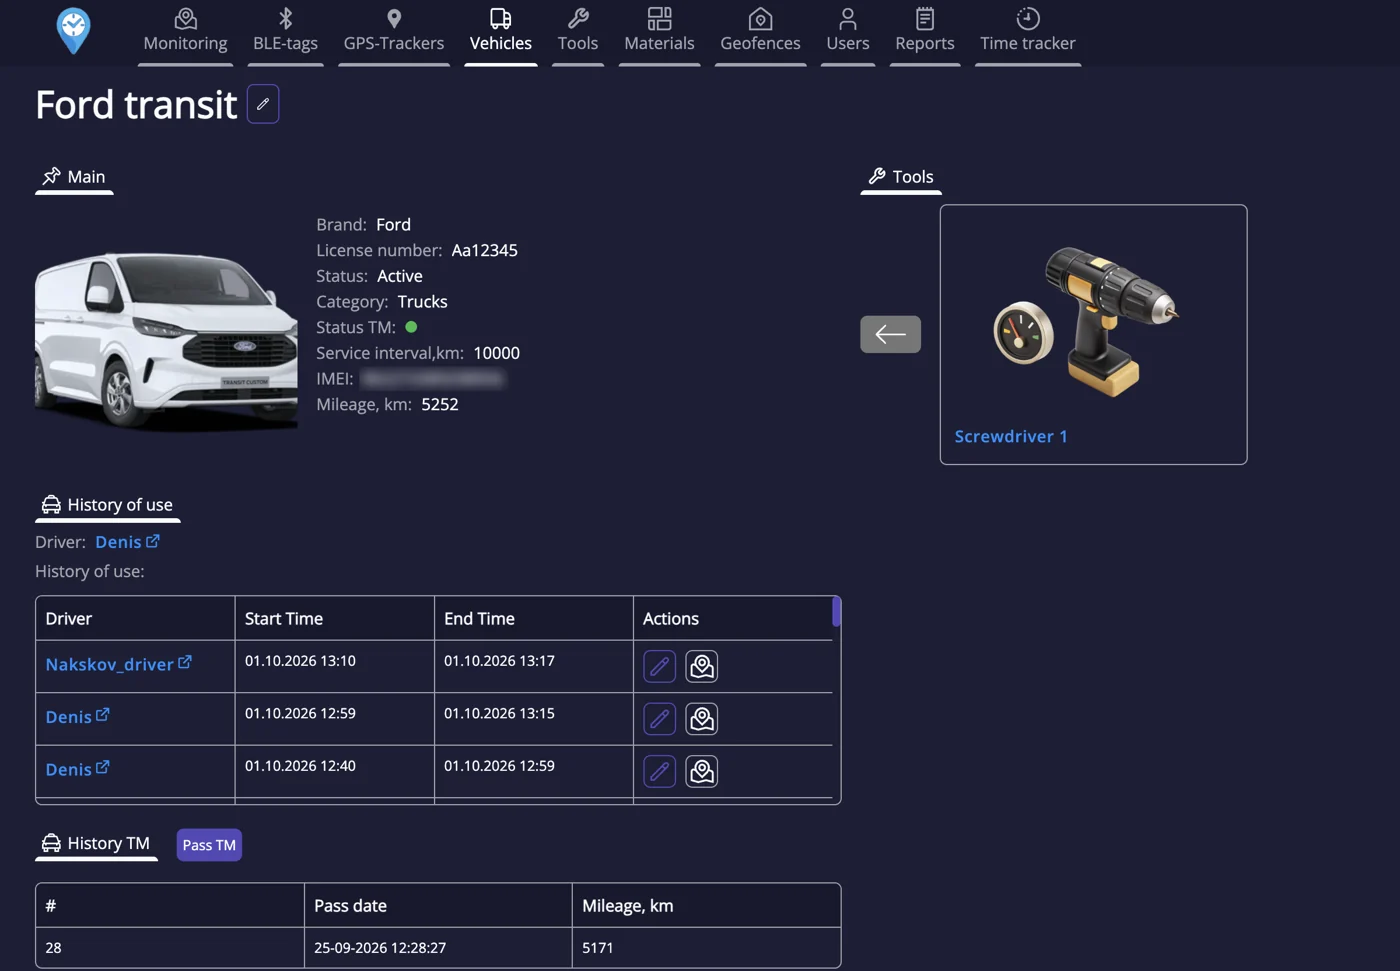Click the history table scrollbar

coord(836,612)
